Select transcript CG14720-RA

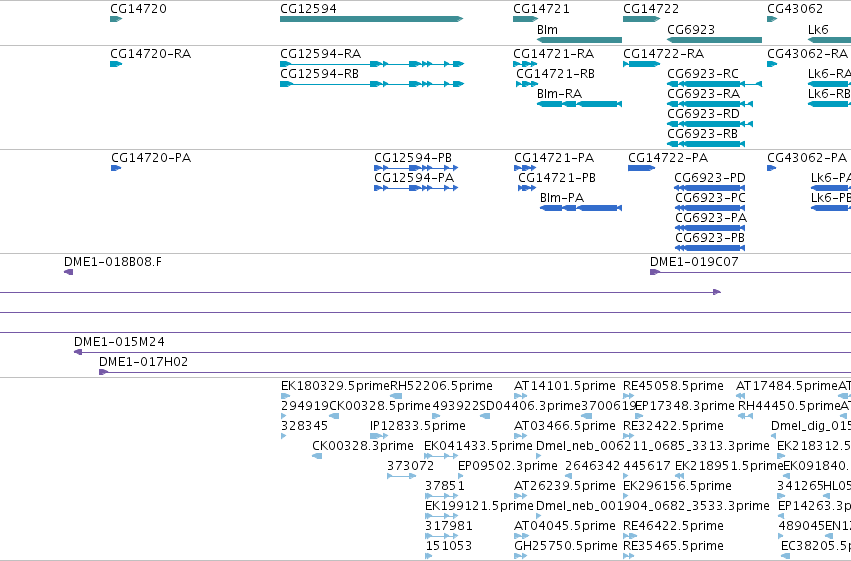tap(116, 64)
